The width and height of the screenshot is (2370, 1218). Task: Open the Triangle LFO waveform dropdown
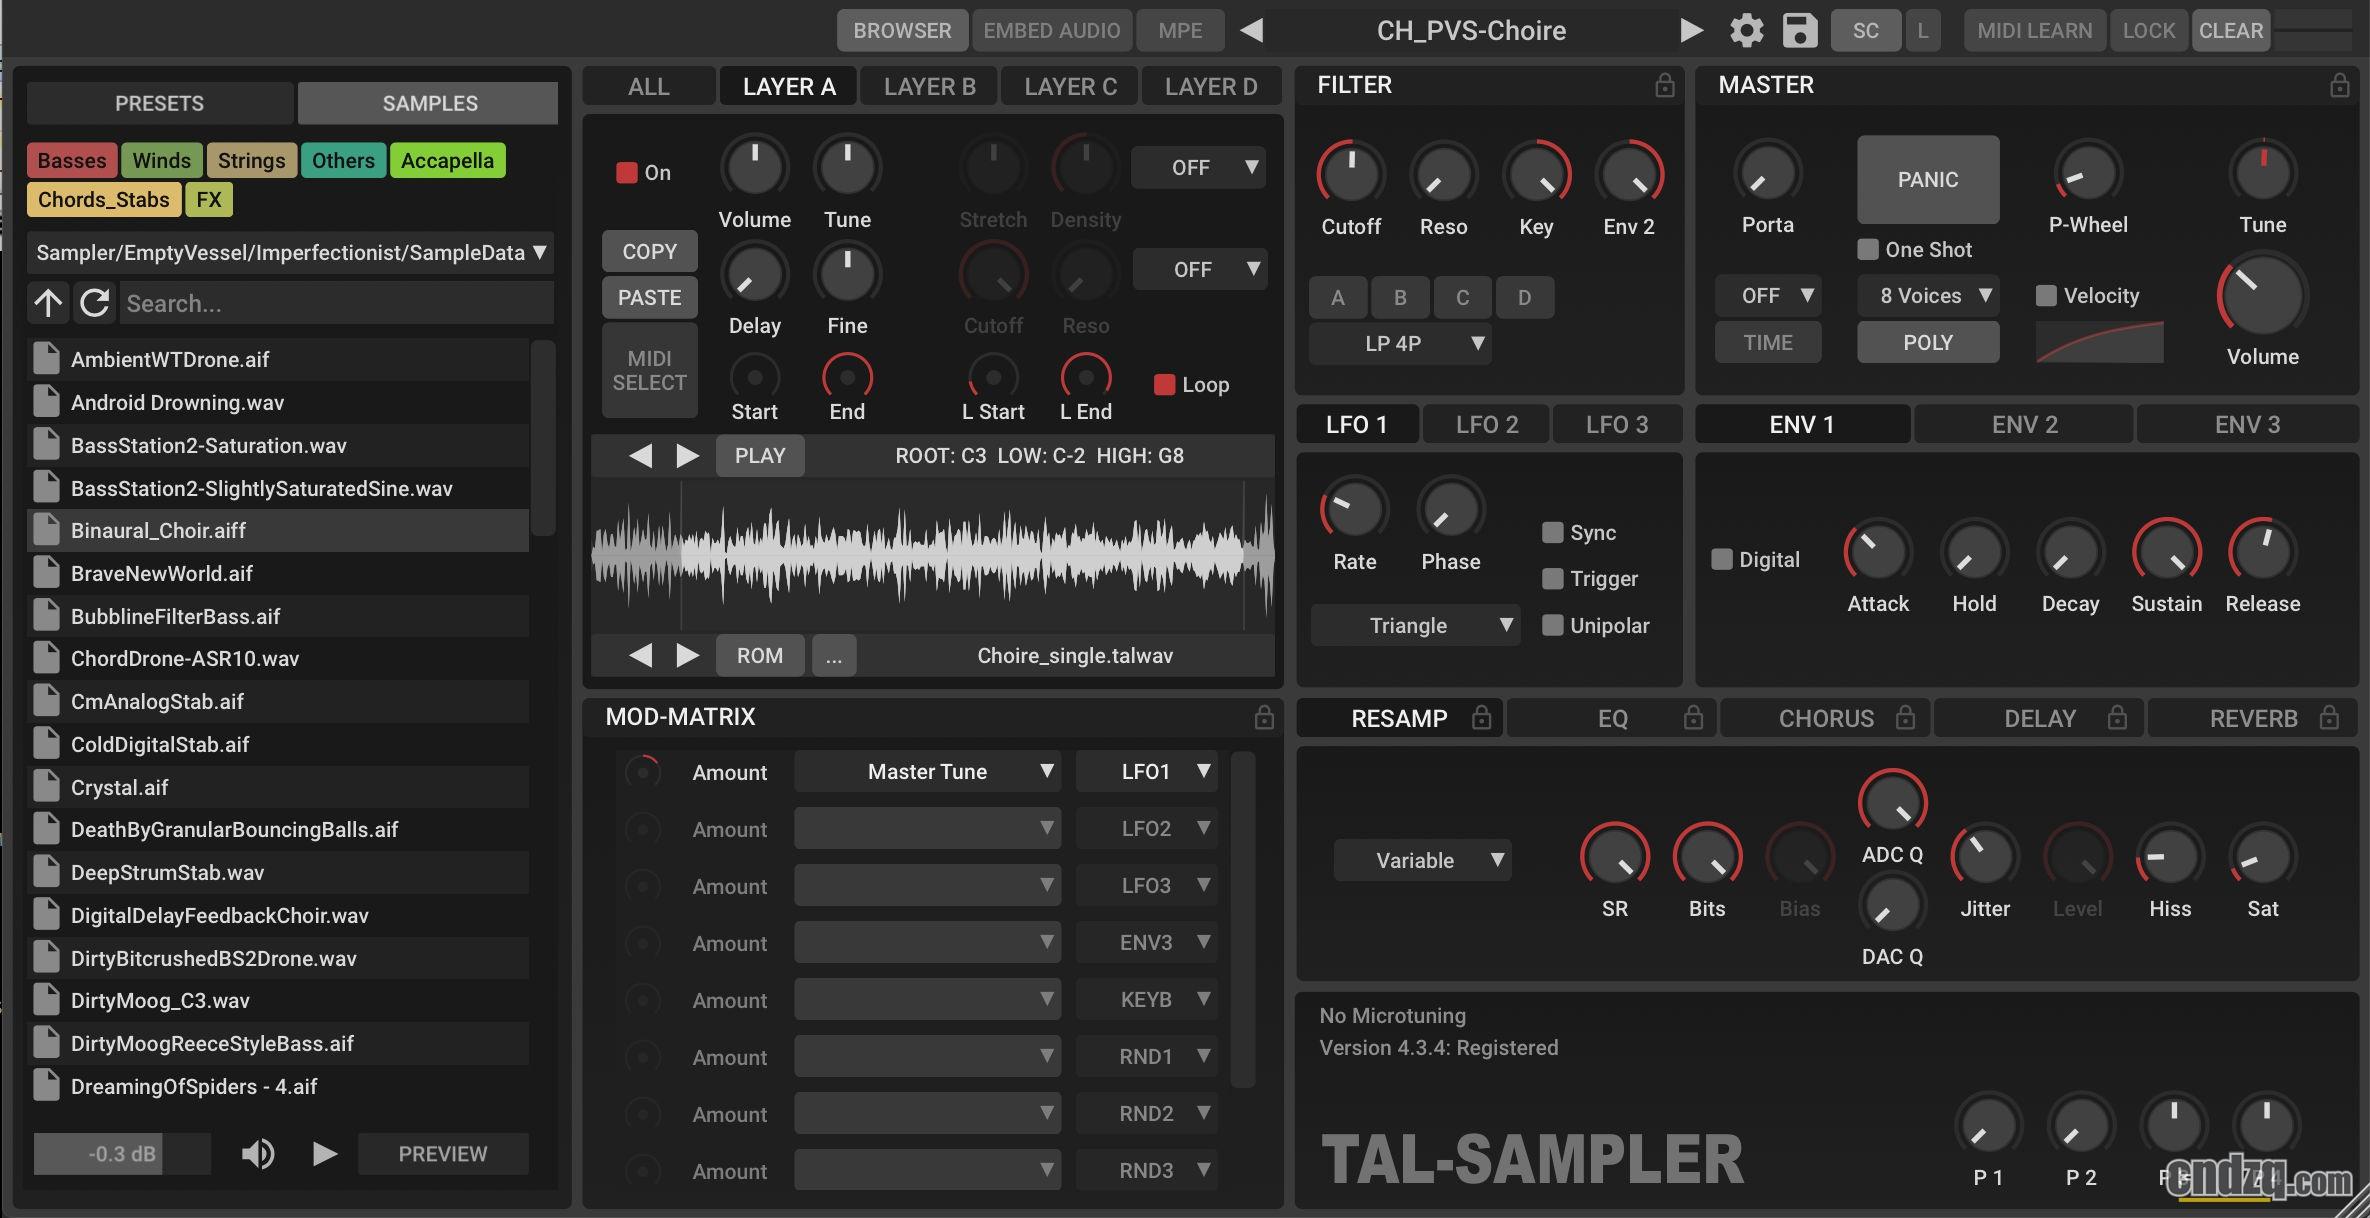point(1414,625)
